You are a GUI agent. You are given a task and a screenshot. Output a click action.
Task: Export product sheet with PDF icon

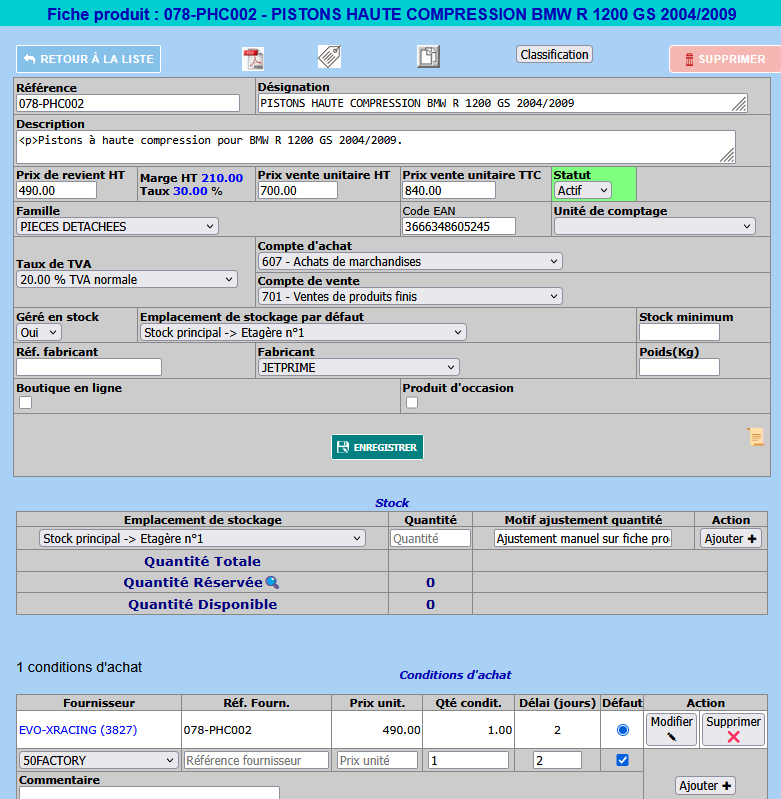pos(253,58)
